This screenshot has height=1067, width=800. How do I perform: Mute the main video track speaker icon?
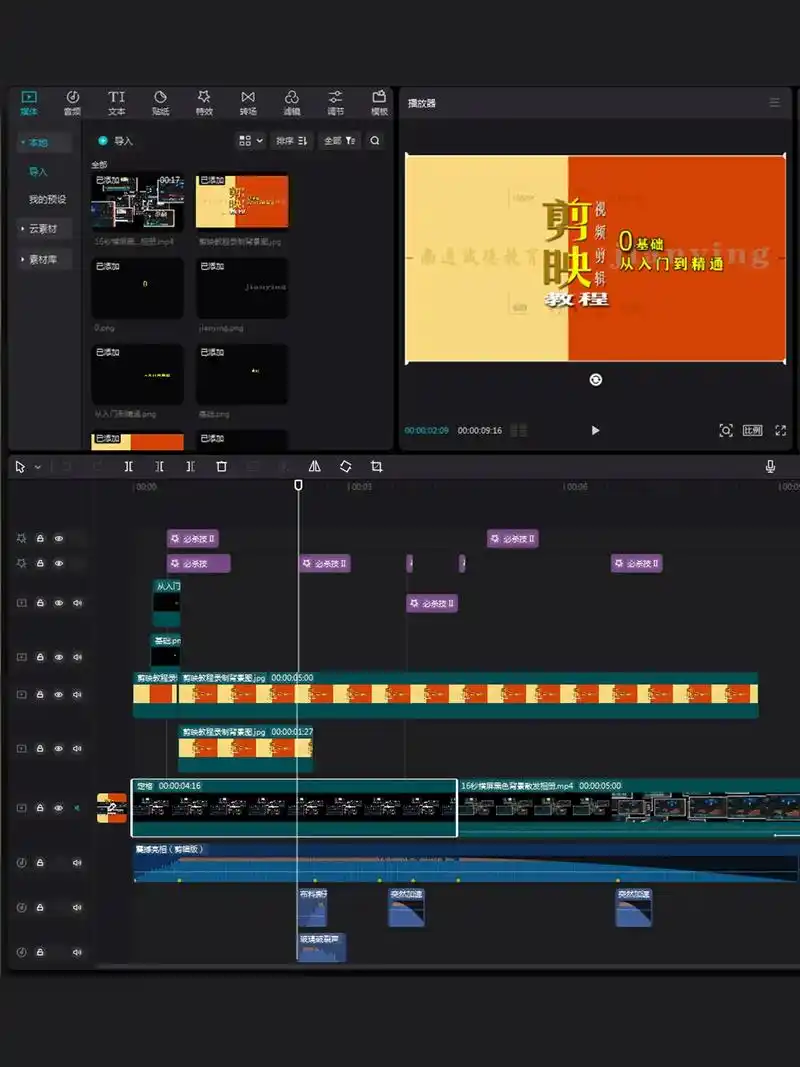coord(77,808)
